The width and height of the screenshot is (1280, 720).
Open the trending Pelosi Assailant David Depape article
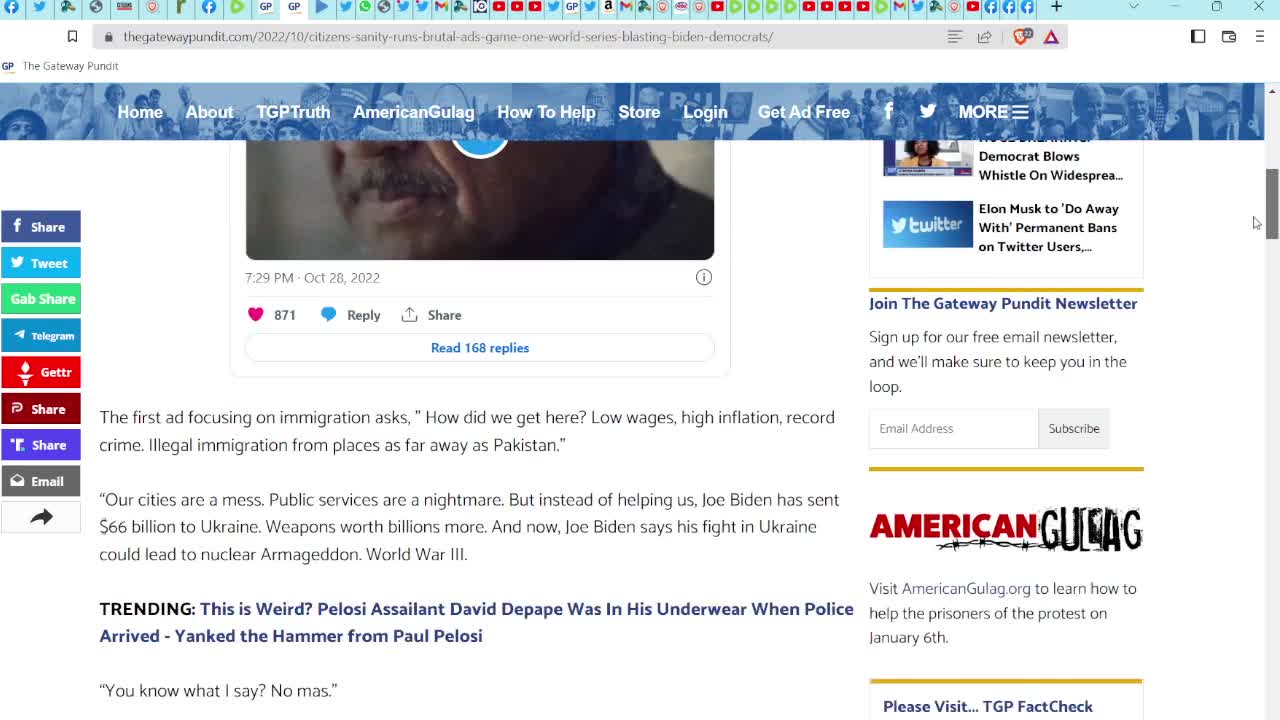click(x=476, y=622)
